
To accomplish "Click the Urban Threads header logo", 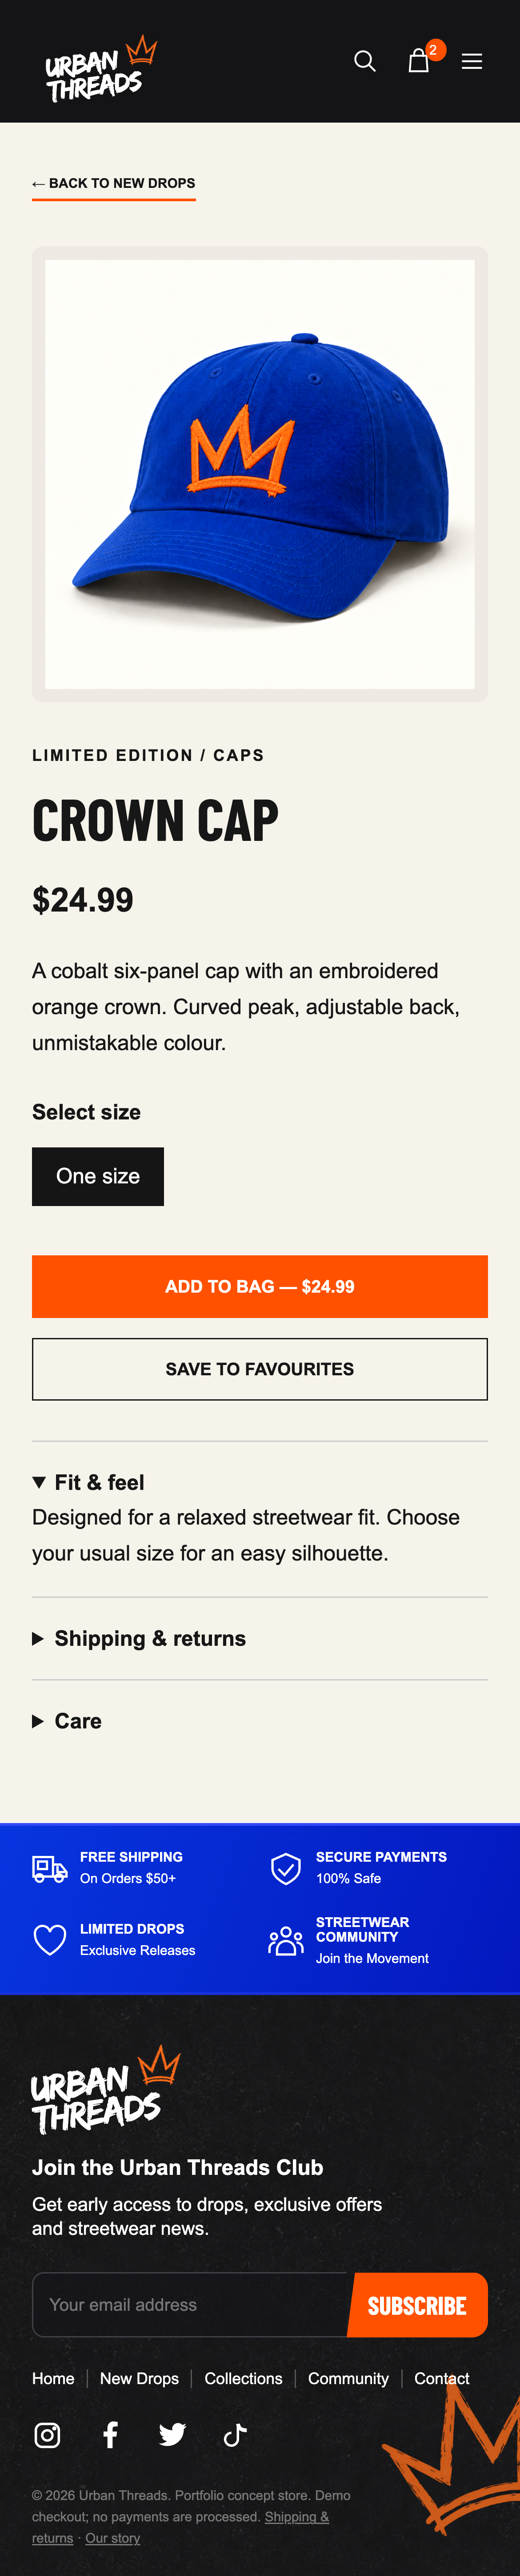I will (101, 69).
